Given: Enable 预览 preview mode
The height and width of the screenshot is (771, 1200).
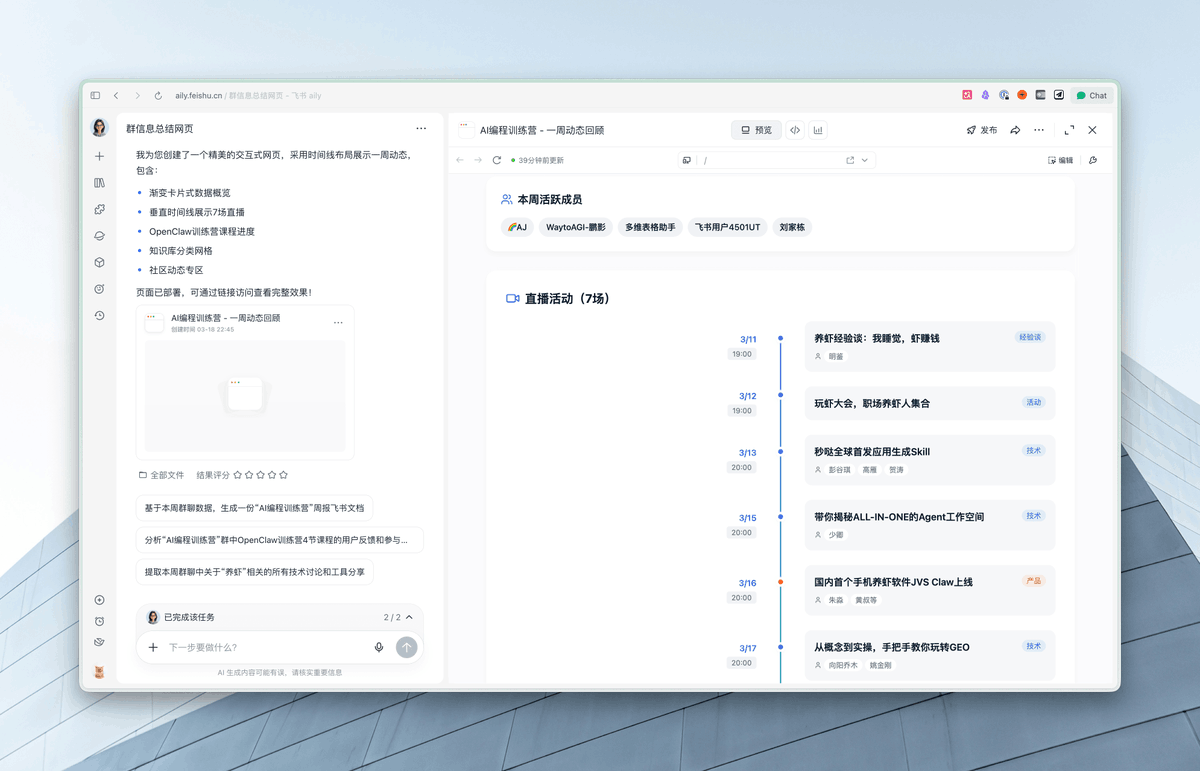Looking at the screenshot, I should (756, 129).
